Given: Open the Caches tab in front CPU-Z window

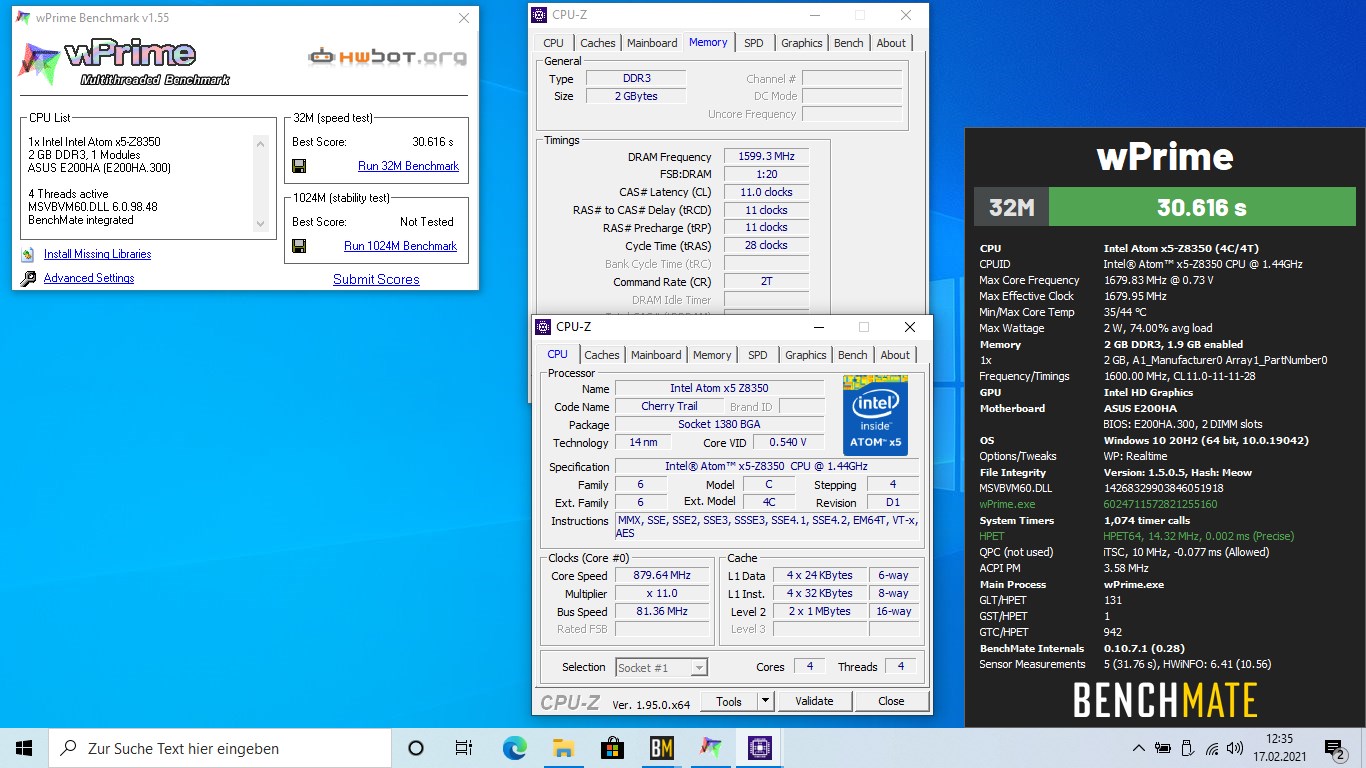Looking at the screenshot, I should point(602,355).
